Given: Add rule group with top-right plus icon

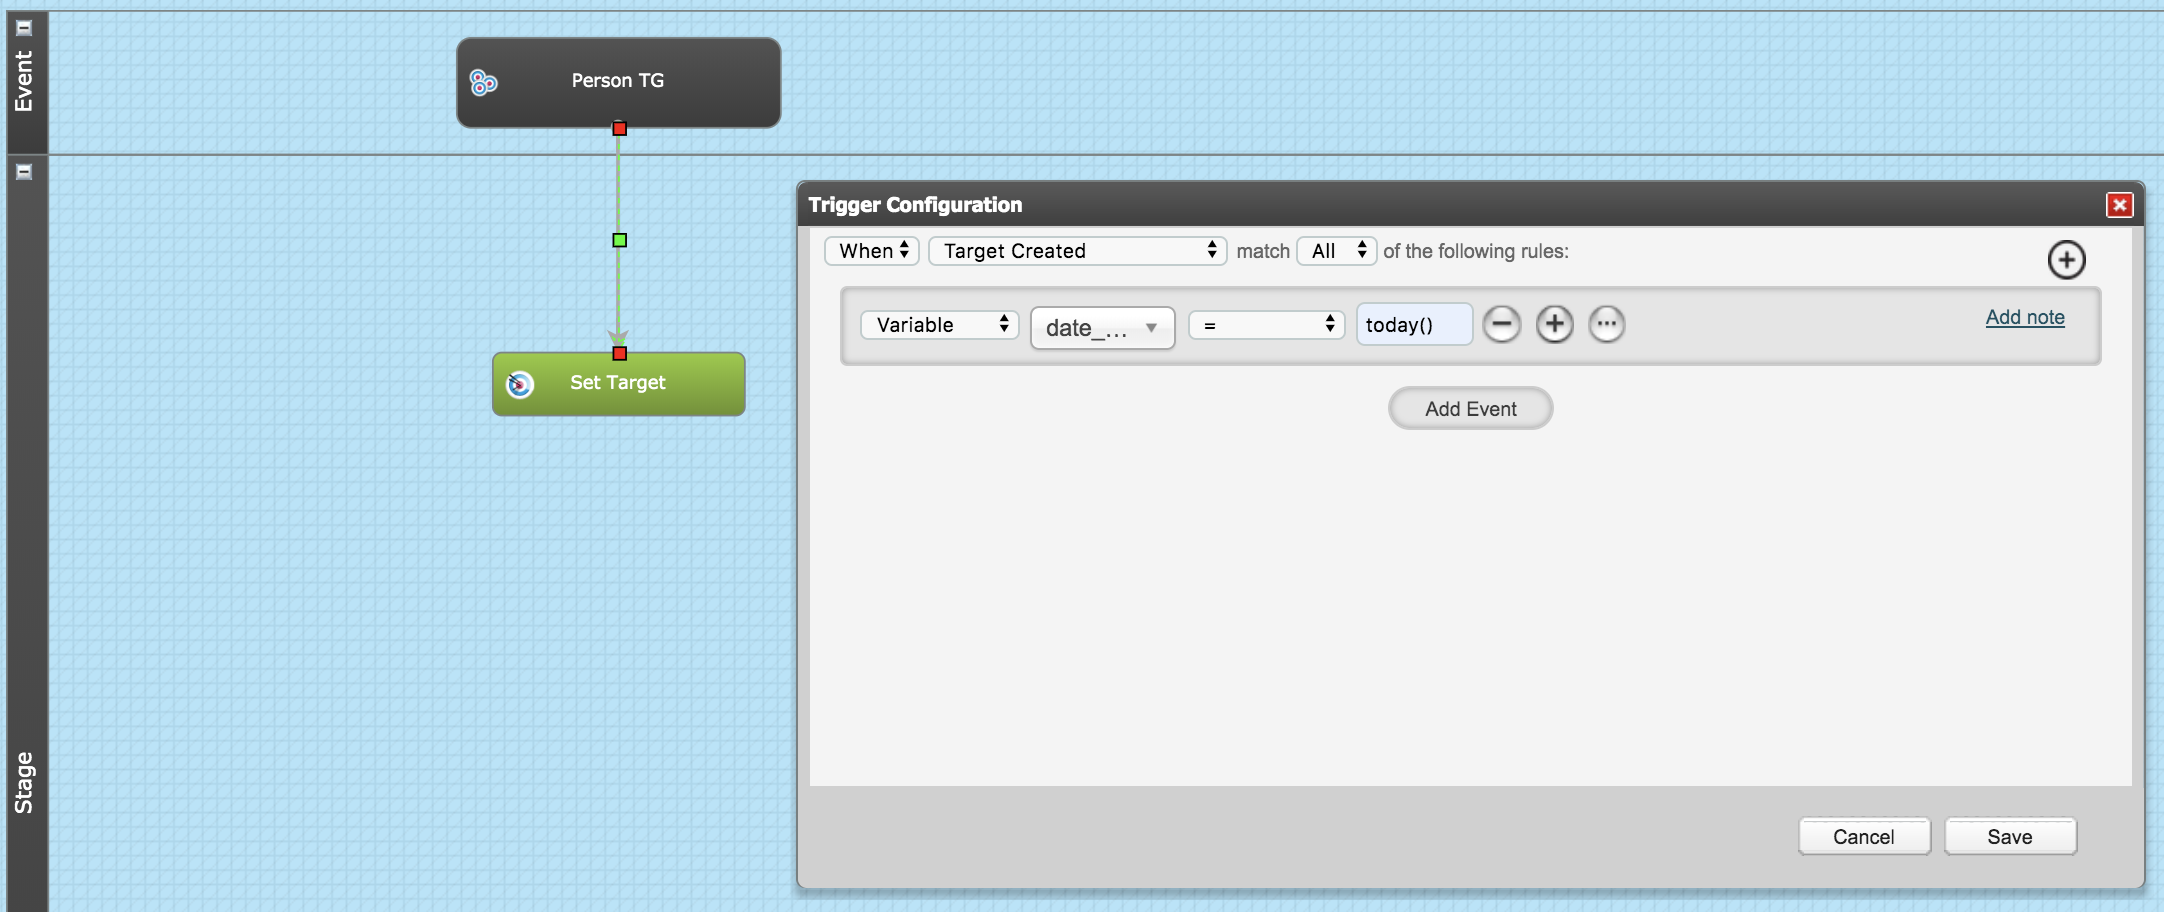Looking at the screenshot, I should pos(2066,260).
